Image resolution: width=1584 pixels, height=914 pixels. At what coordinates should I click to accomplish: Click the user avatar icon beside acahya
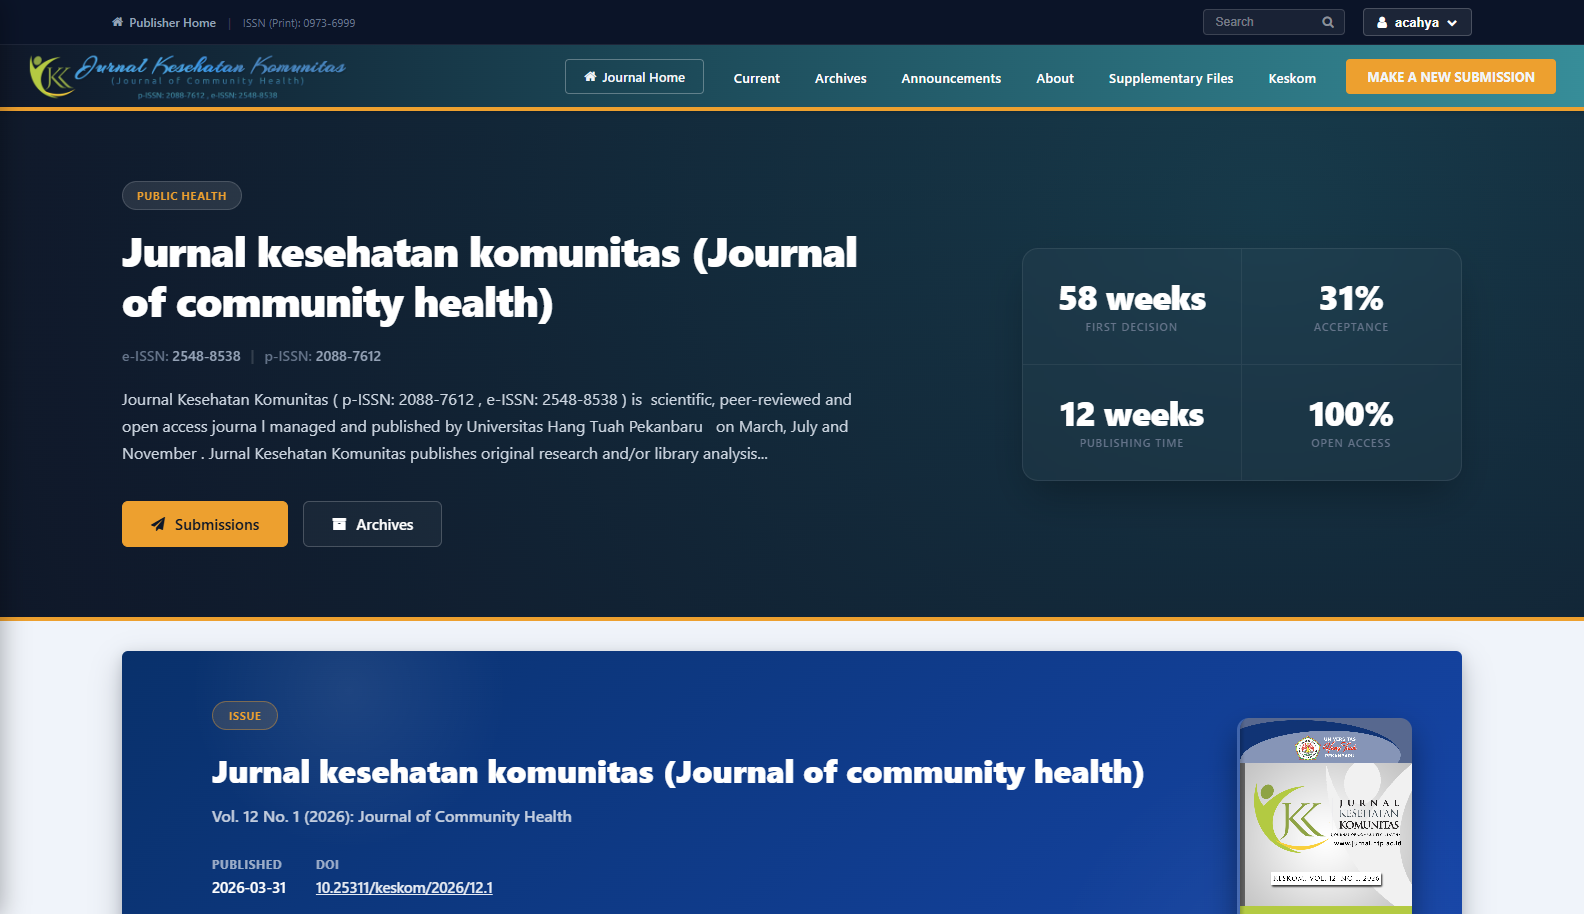point(1382,22)
